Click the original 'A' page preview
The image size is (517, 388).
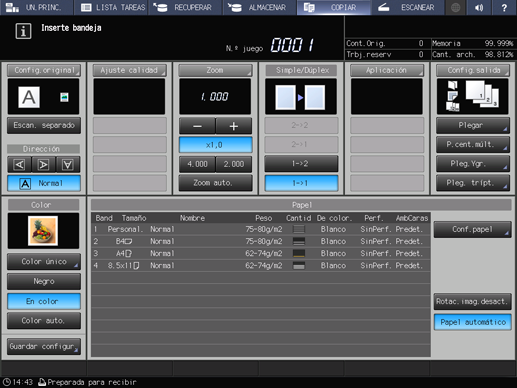29,97
